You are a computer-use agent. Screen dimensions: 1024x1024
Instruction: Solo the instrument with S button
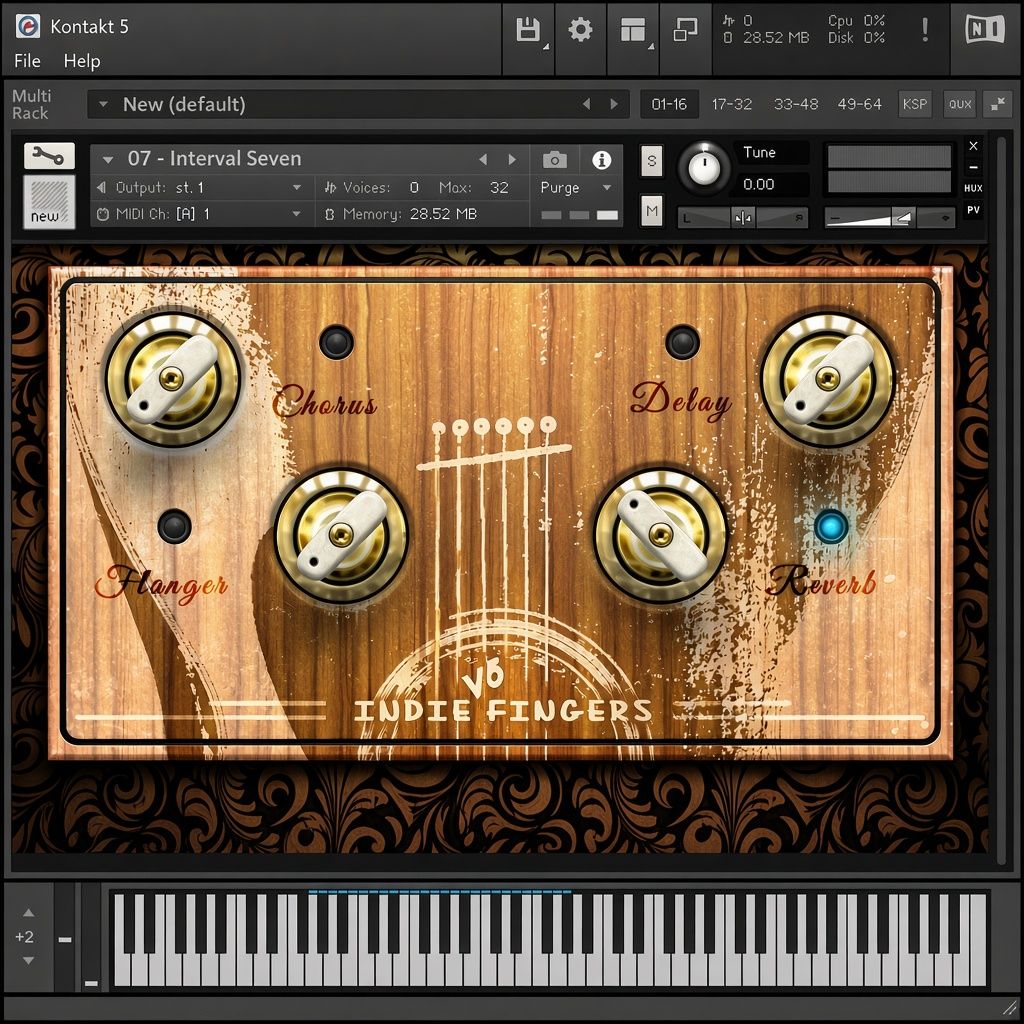651,161
